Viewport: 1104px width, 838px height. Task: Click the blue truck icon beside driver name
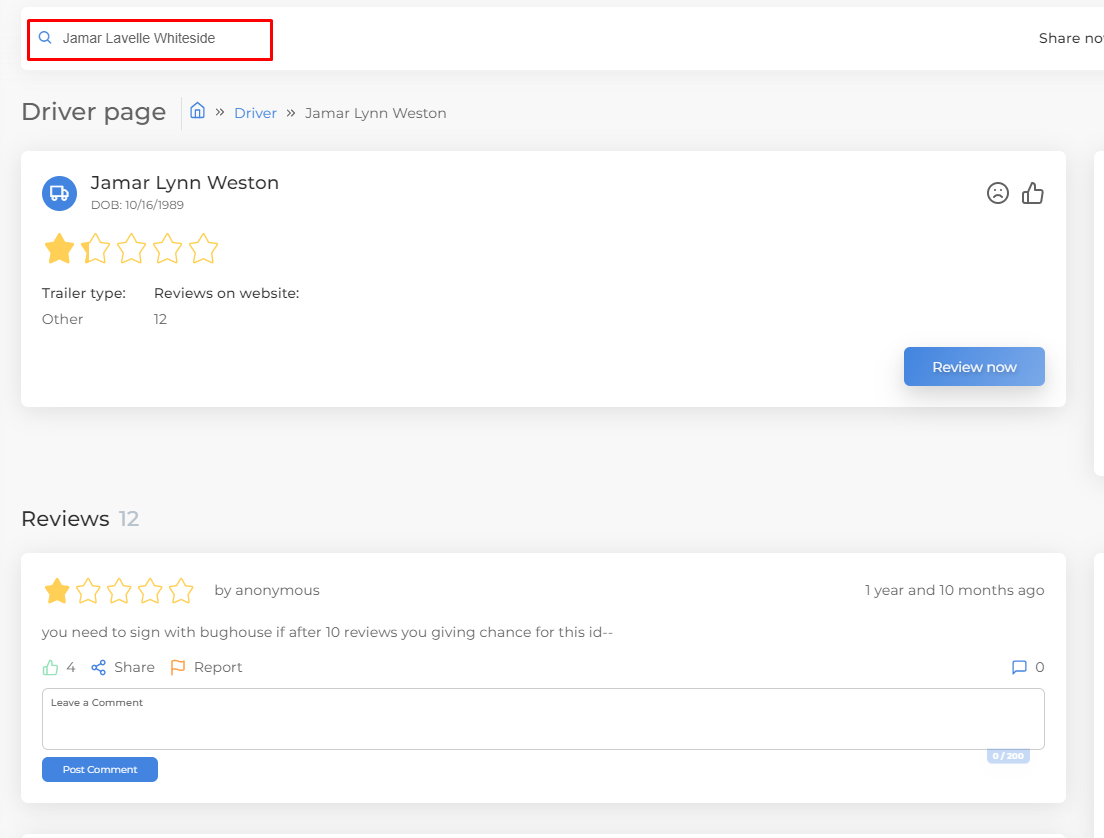[59, 193]
